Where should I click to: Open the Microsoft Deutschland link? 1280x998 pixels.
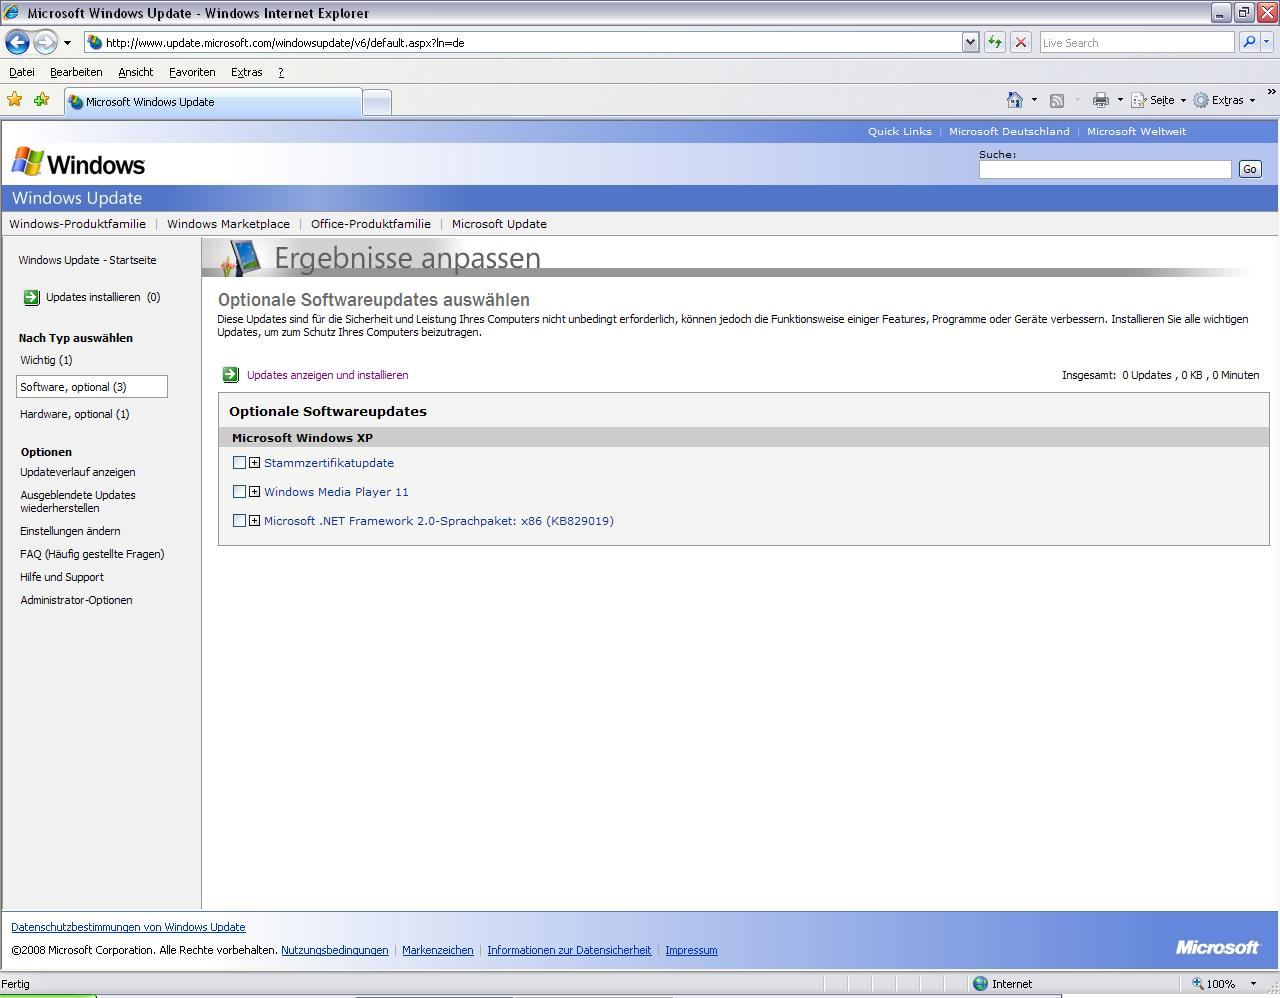1009,131
